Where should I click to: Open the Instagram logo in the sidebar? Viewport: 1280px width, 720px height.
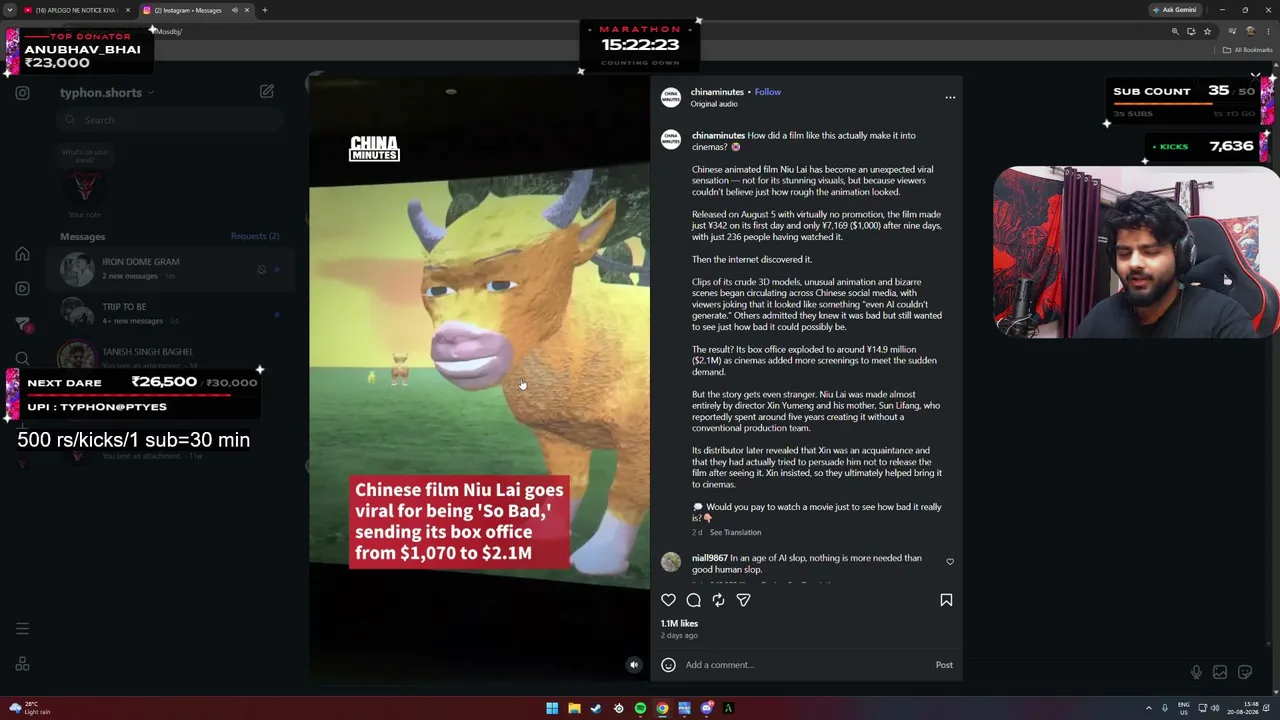22,93
